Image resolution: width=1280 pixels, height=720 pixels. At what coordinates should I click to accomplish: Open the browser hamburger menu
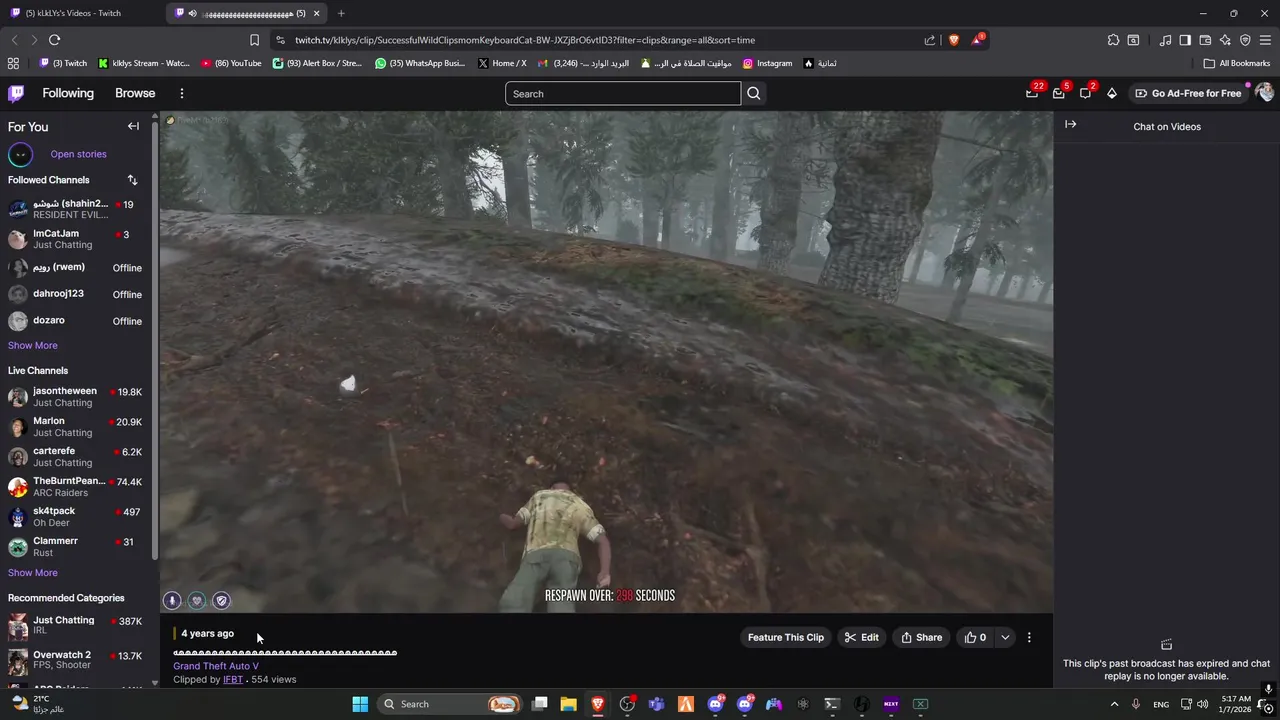coord(1265,40)
